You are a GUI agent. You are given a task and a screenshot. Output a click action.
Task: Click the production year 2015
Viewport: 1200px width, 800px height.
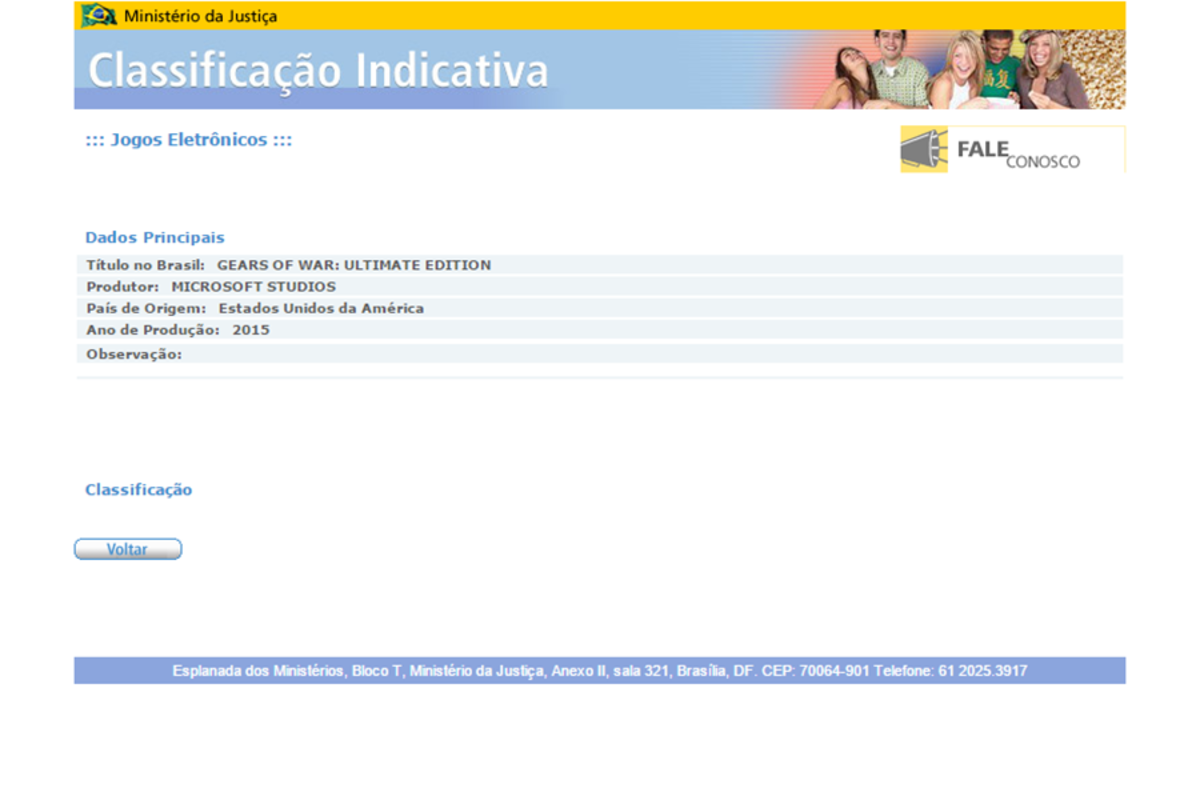(x=251, y=330)
